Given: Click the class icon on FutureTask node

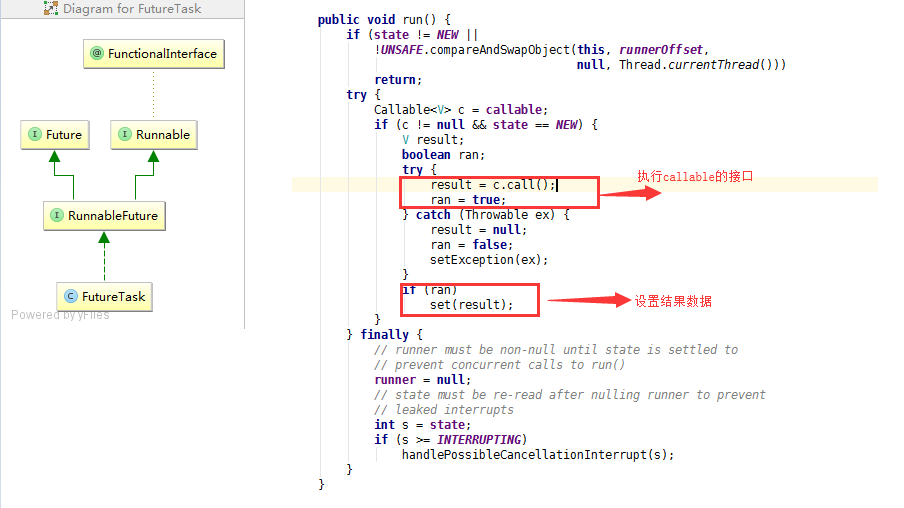Looking at the screenshot, I should 70,296.
